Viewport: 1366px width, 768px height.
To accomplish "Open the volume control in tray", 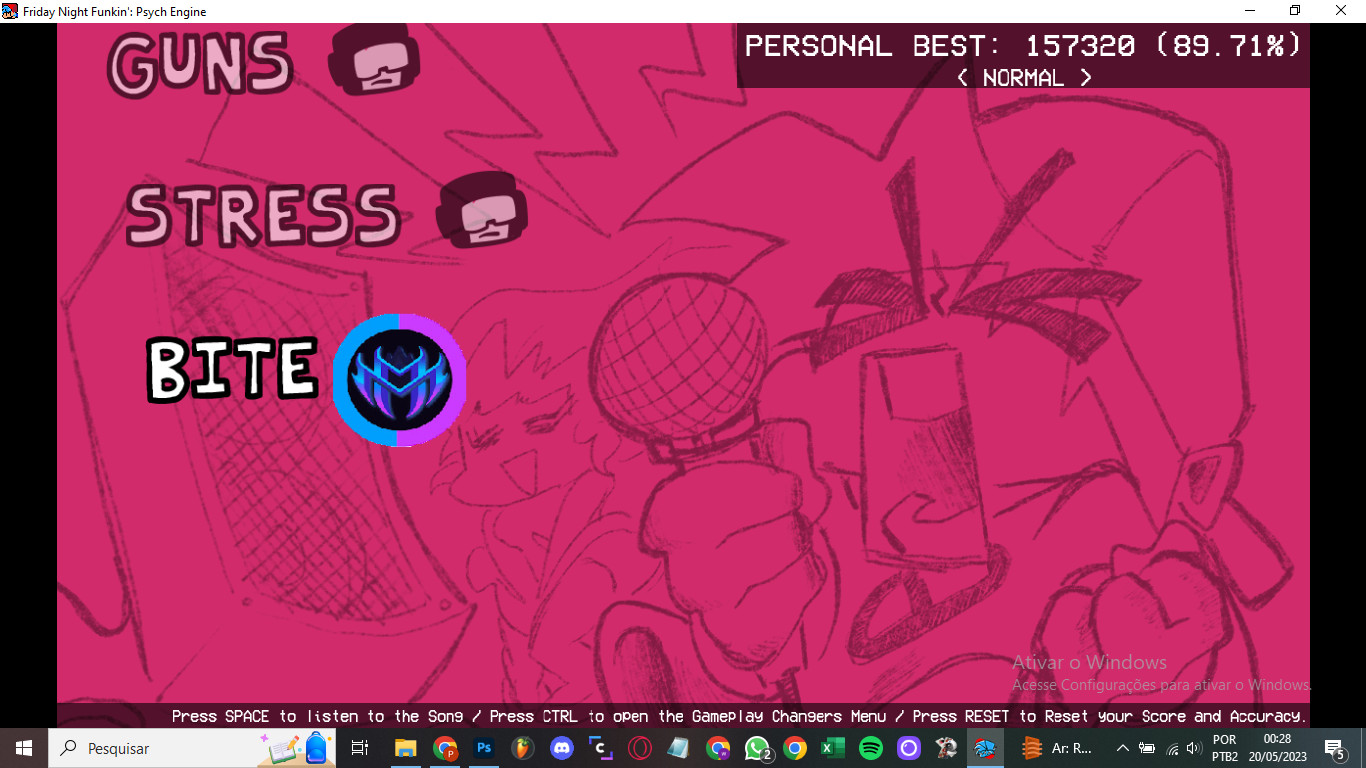I will [x=1192, y=748].
